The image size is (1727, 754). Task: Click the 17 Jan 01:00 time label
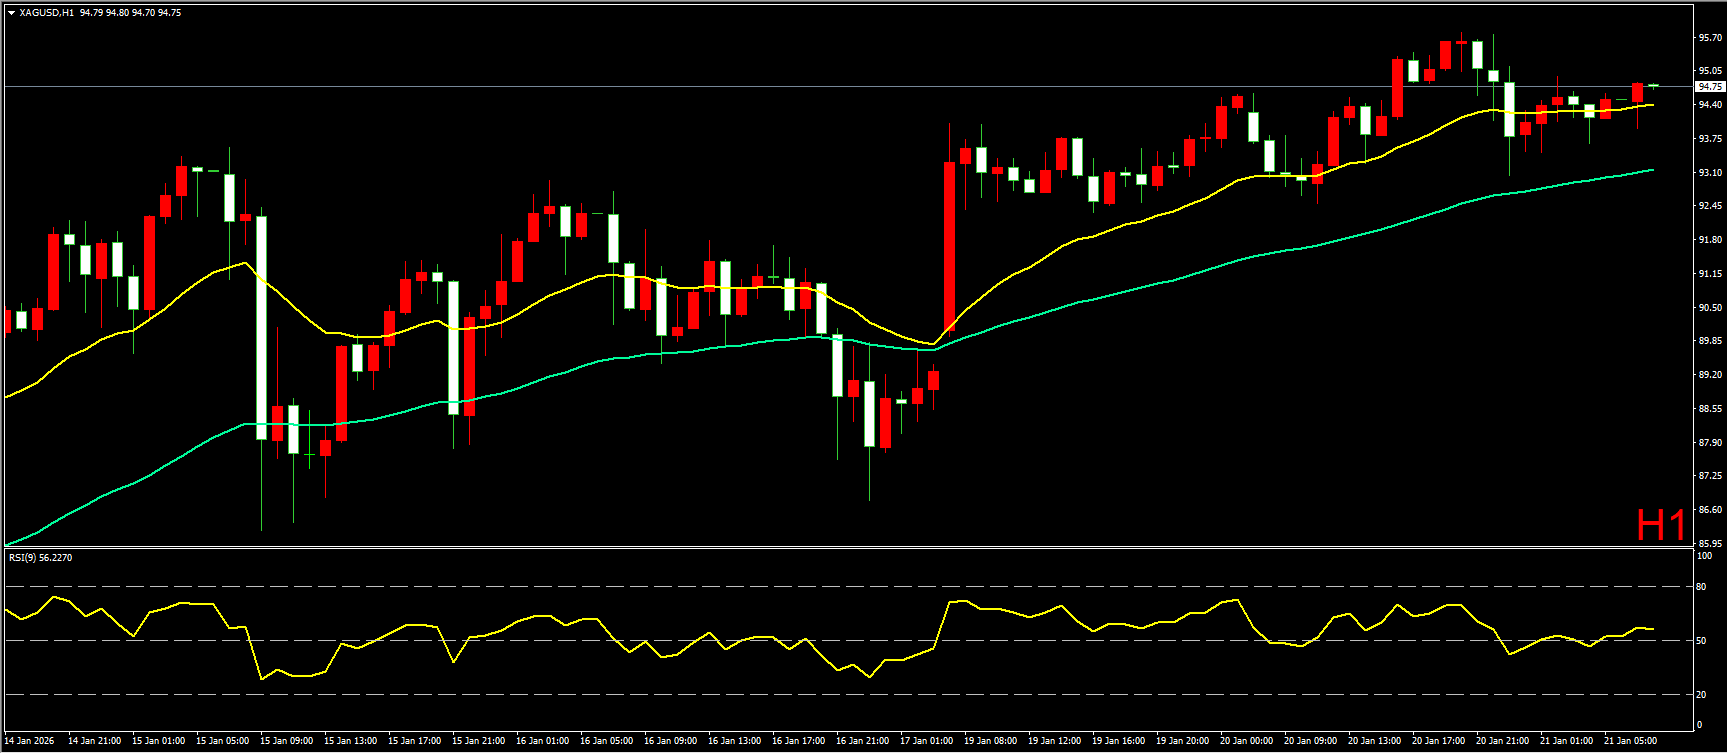point(926,741)
